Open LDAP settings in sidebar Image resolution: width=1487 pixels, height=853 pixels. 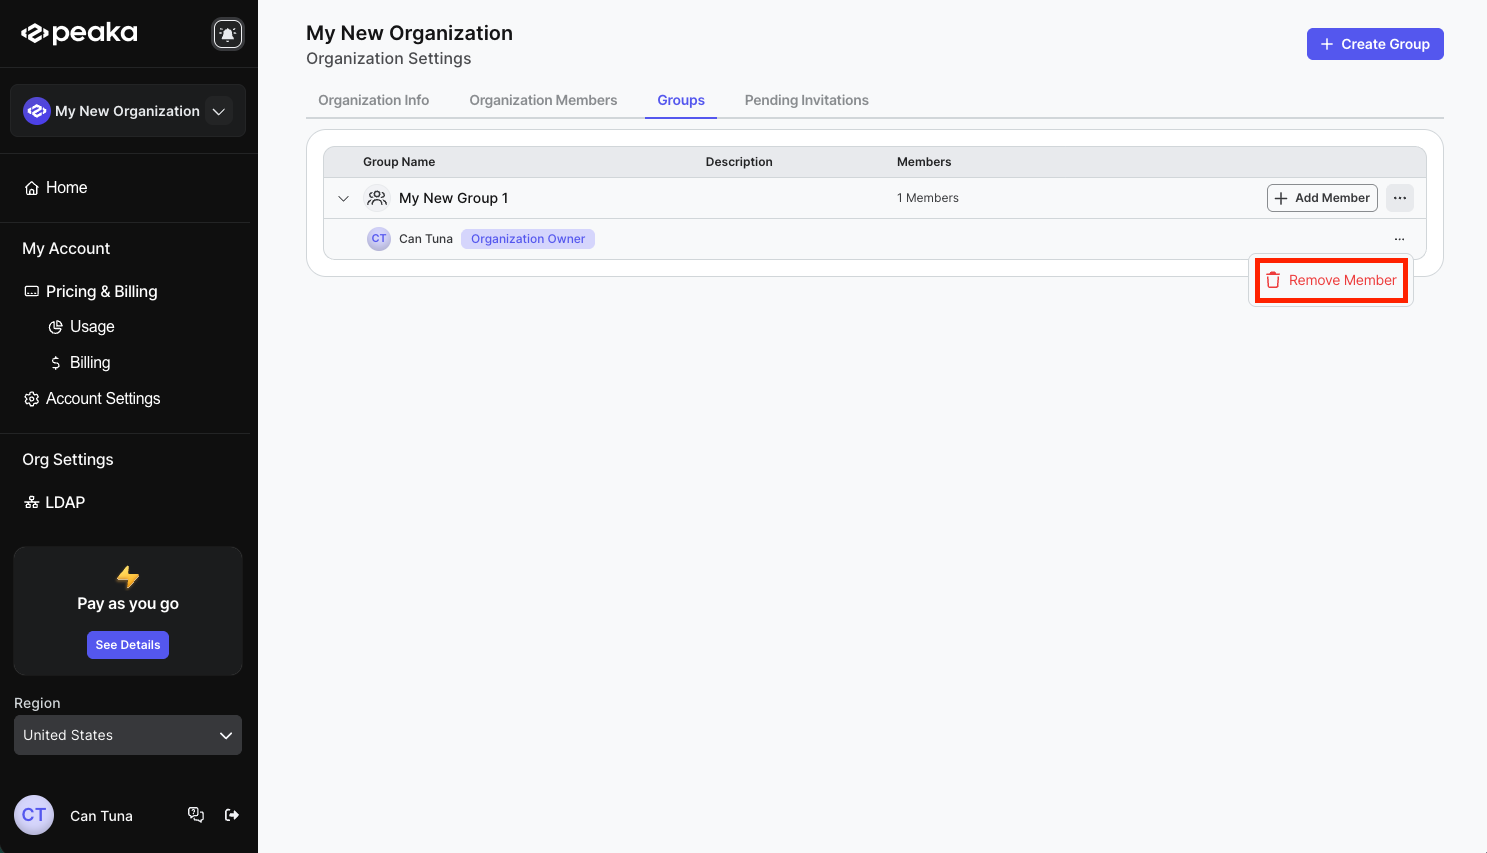click(x=65, y=502)
